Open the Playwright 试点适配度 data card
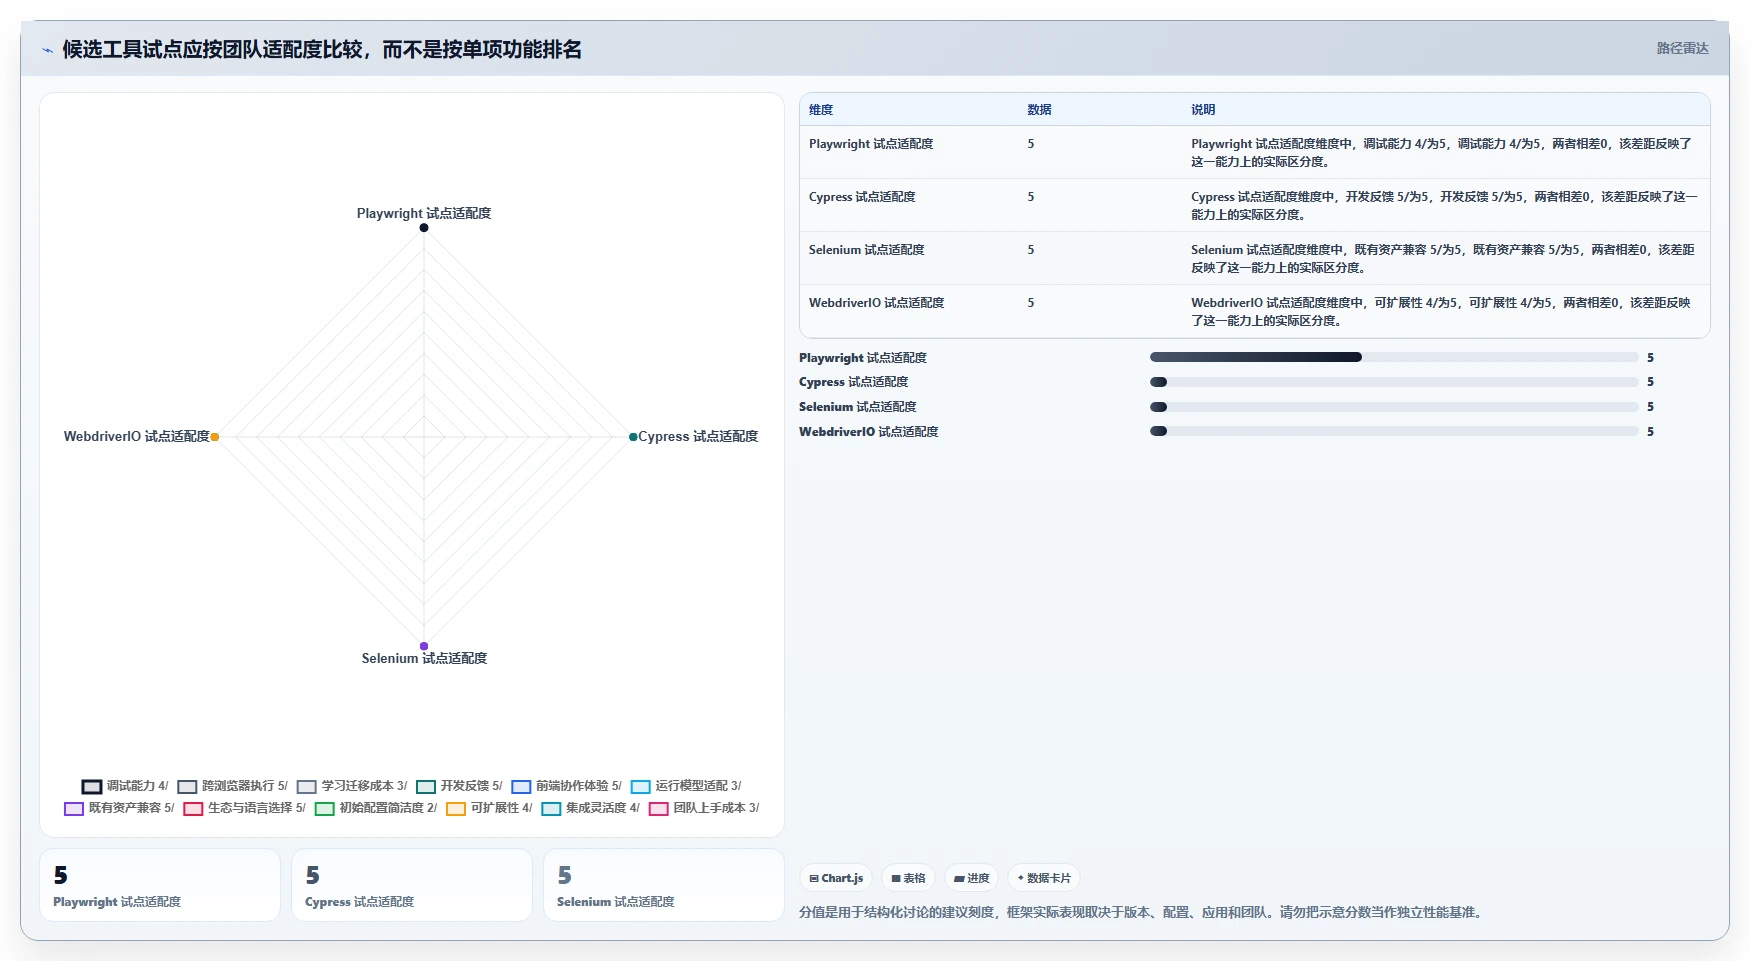This screenshot has height=961, width=1750. pos(160,885)
